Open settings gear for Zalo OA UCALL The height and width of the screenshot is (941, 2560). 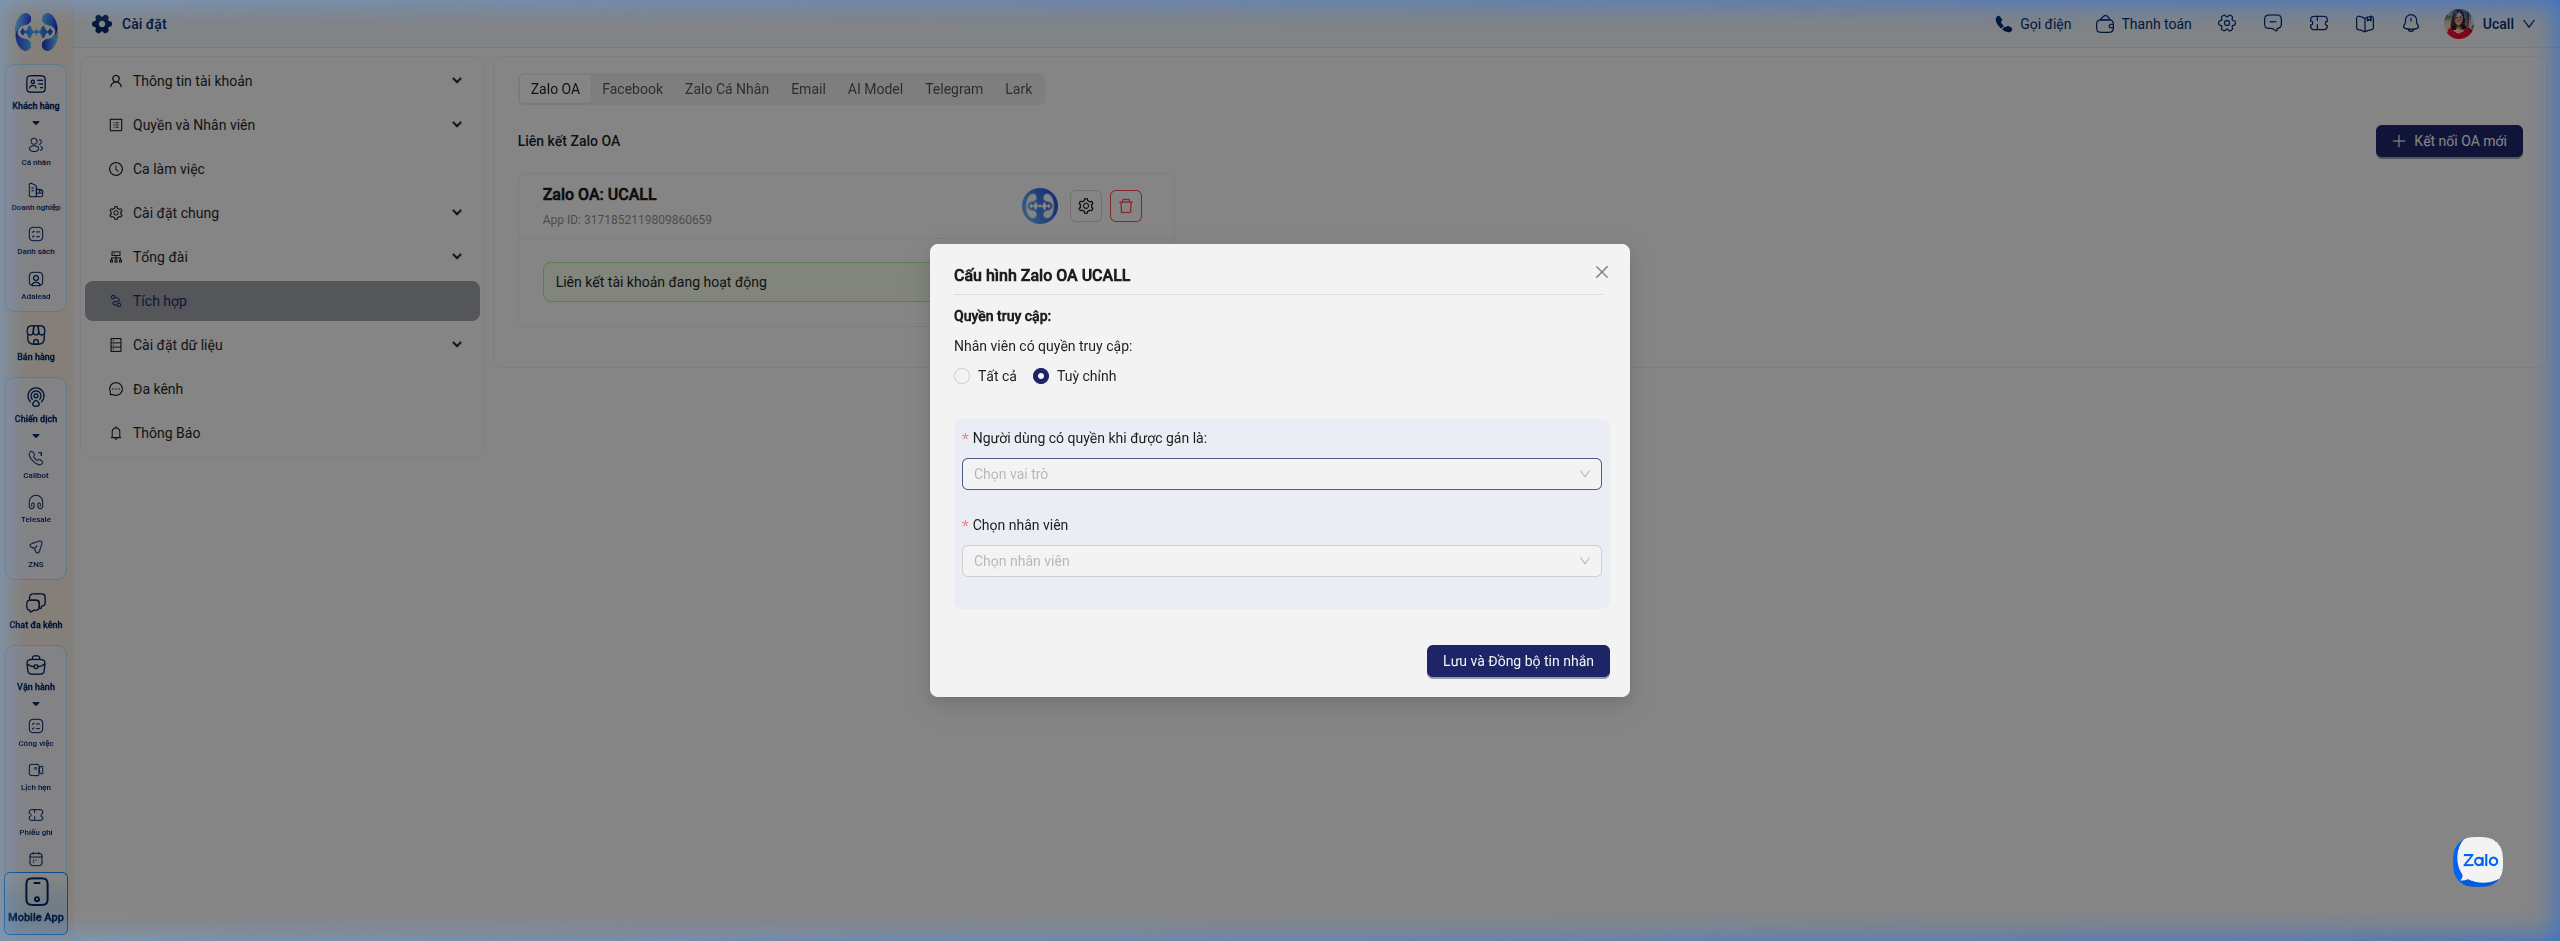[1086, 206]
